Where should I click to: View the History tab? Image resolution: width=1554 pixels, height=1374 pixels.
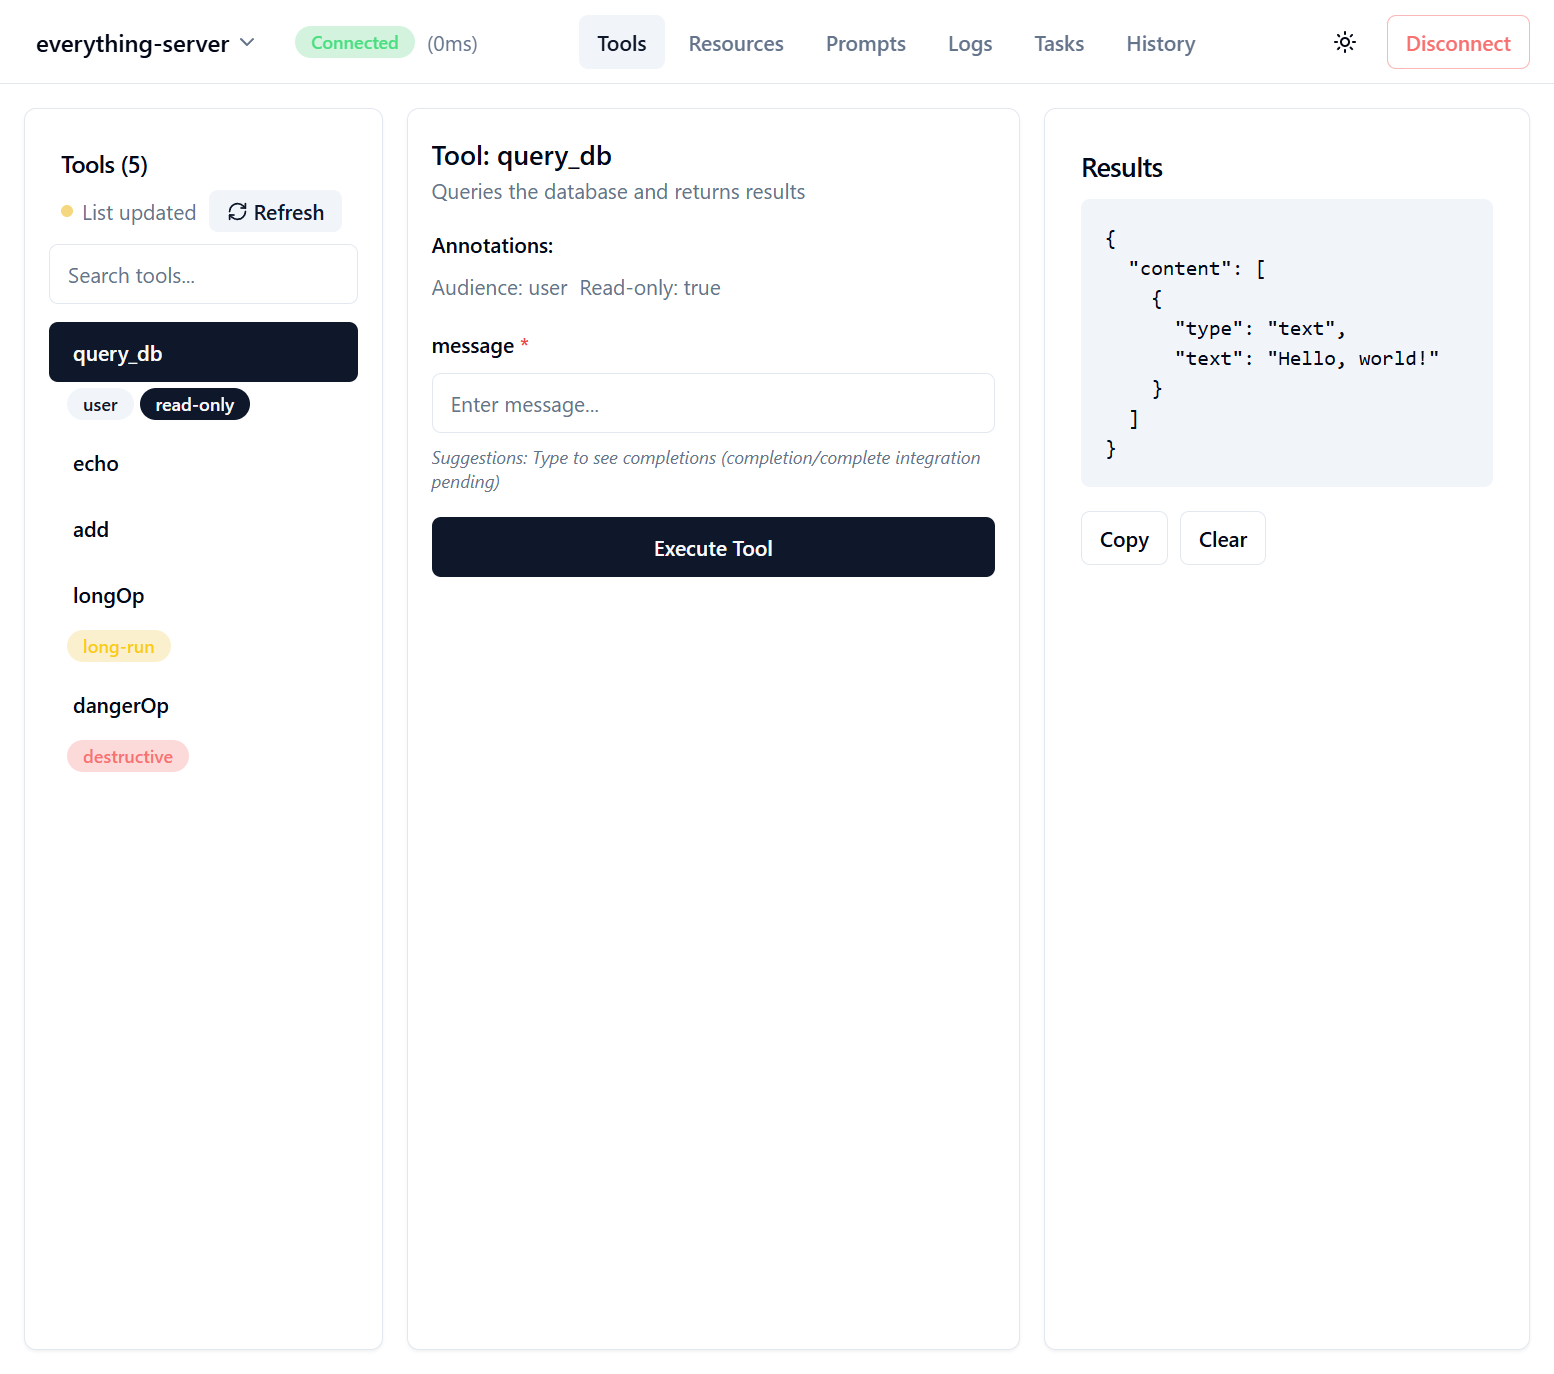[x=1161, y=43]
